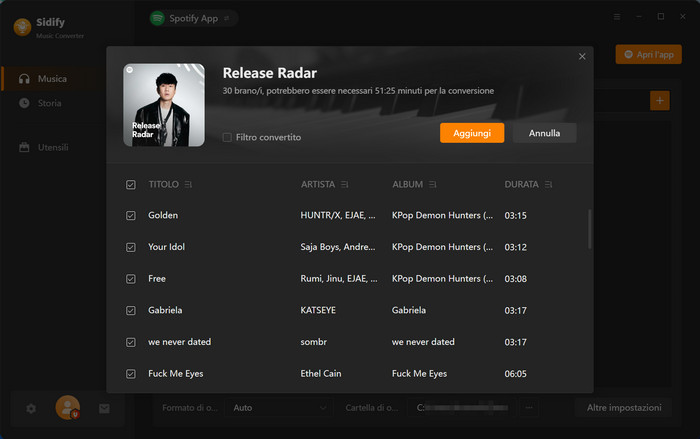
Task: Select the Golden track title
Action: pyautogui.click(x=163, y=215)
